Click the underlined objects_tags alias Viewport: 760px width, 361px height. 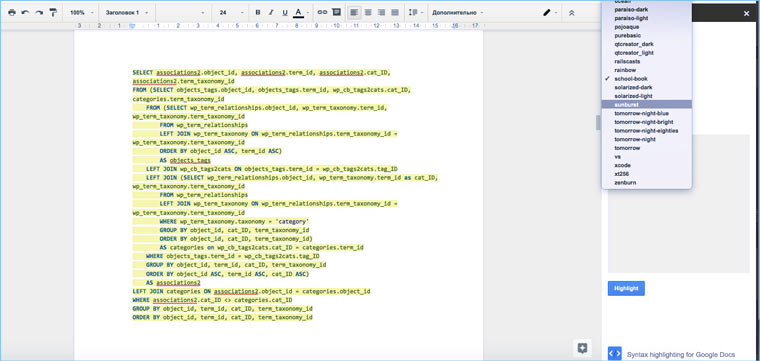[x=190, y=160]
